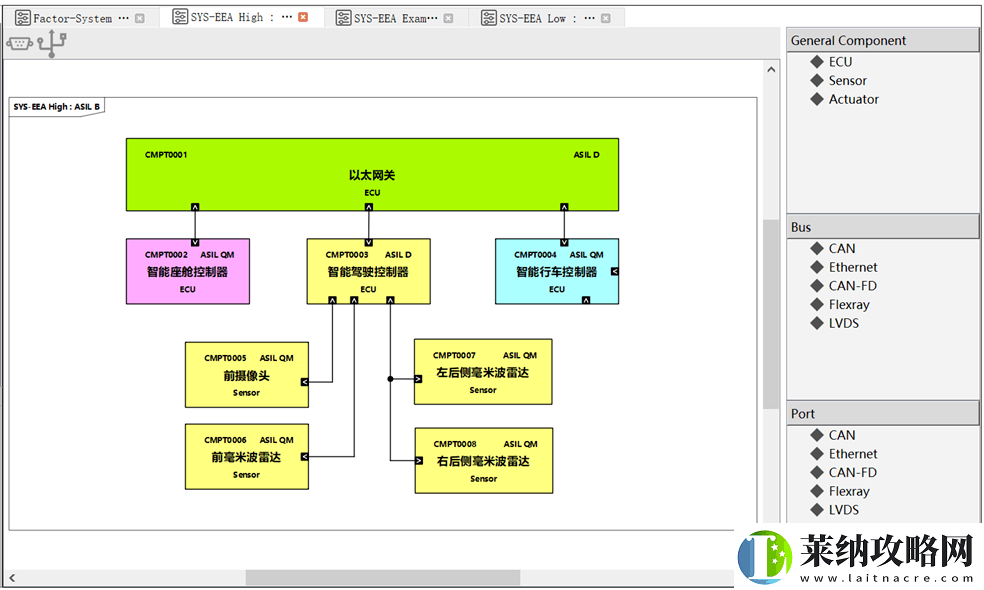Click the USB bus toolbar icon
The image size is (984, 590).
pos(51,43)
